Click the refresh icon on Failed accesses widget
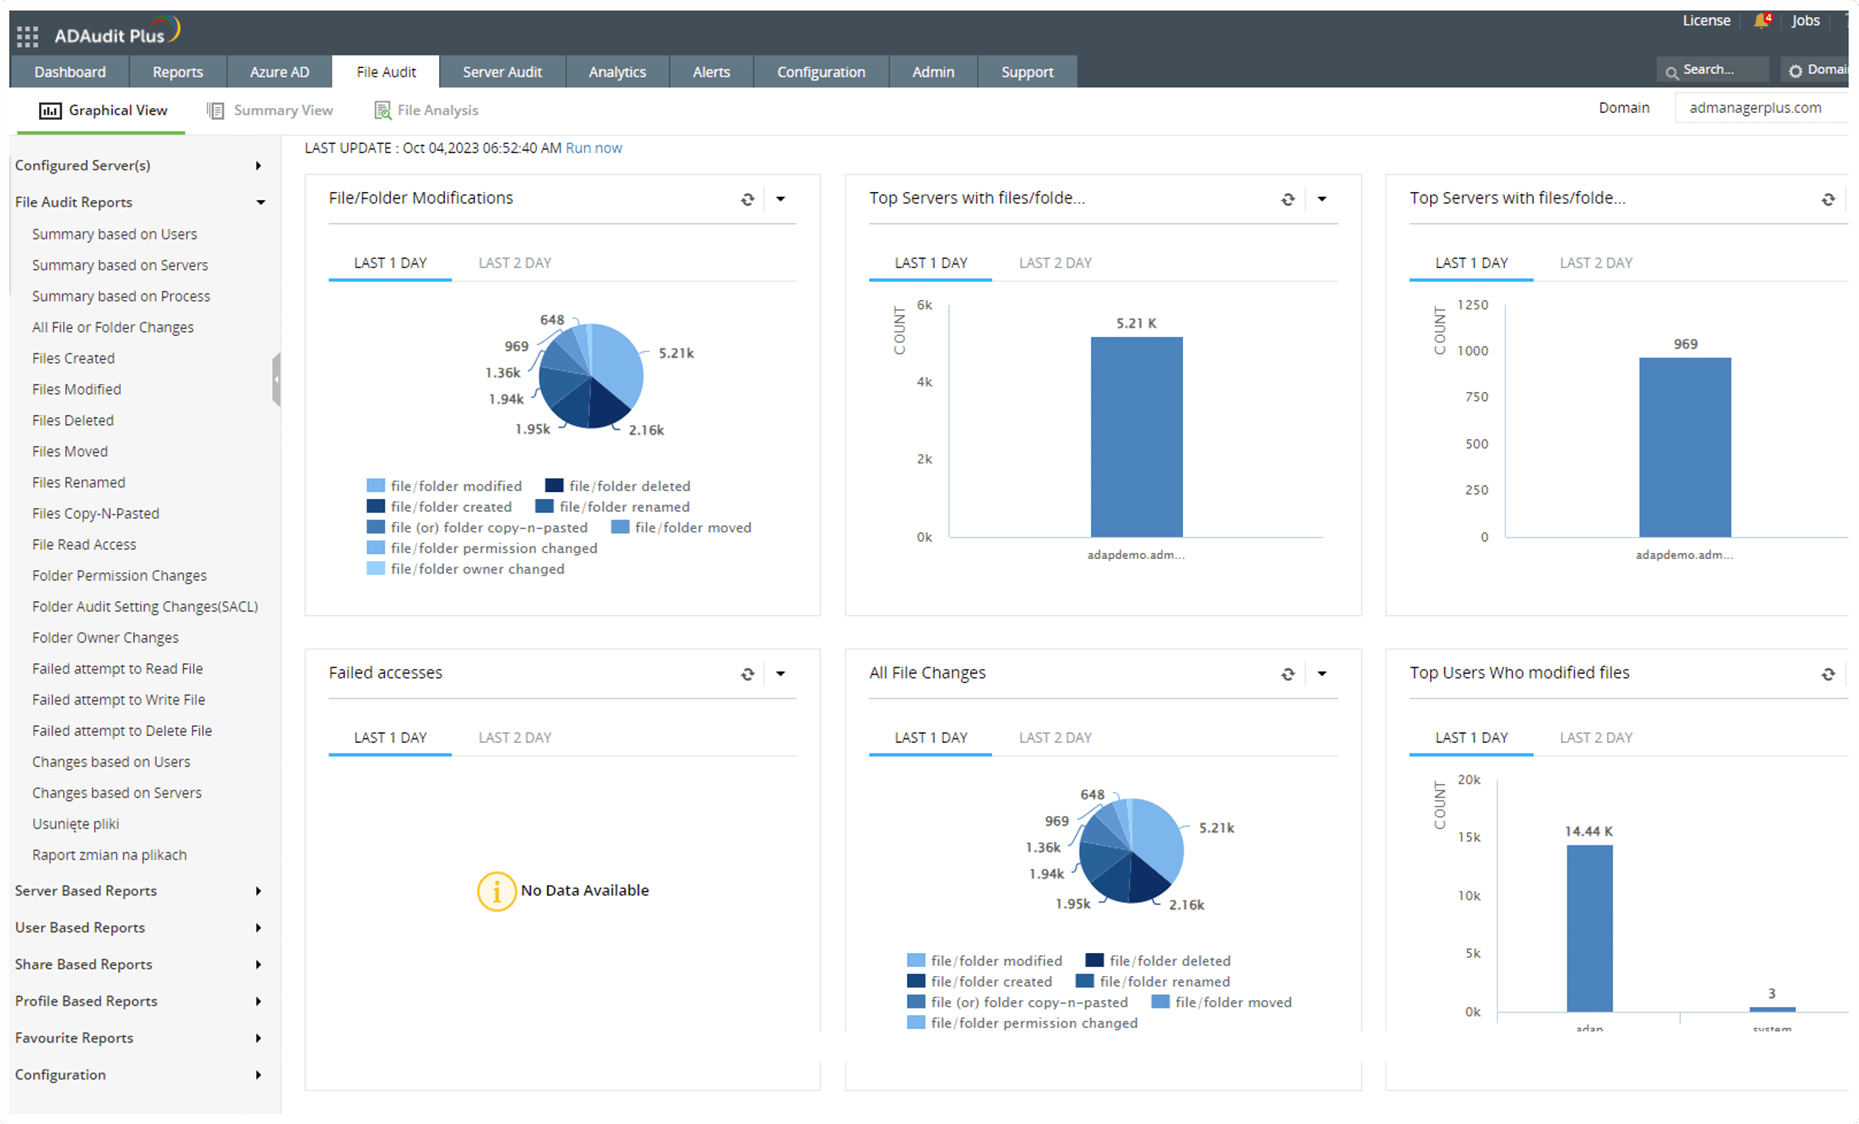This screenshot has width=1859, height=1124. [748, 673]
